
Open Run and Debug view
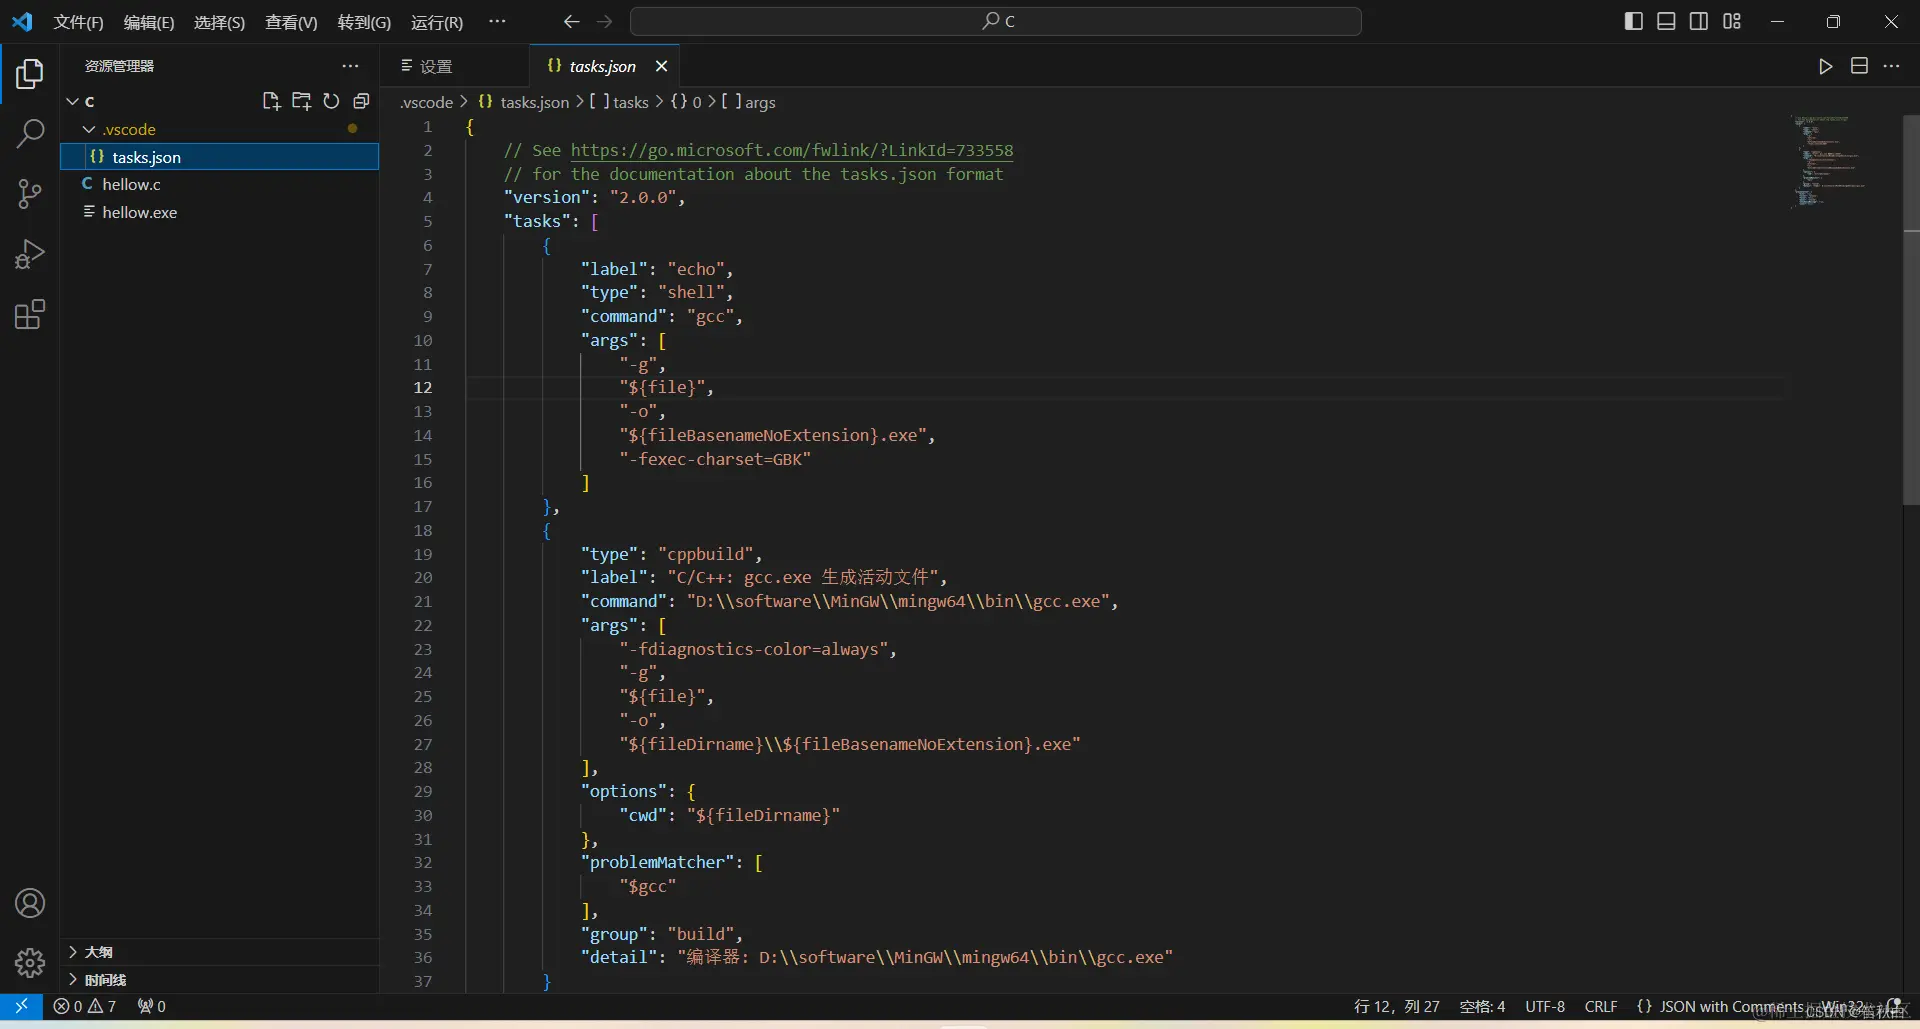pyautogui.click(x=30, y=255)
